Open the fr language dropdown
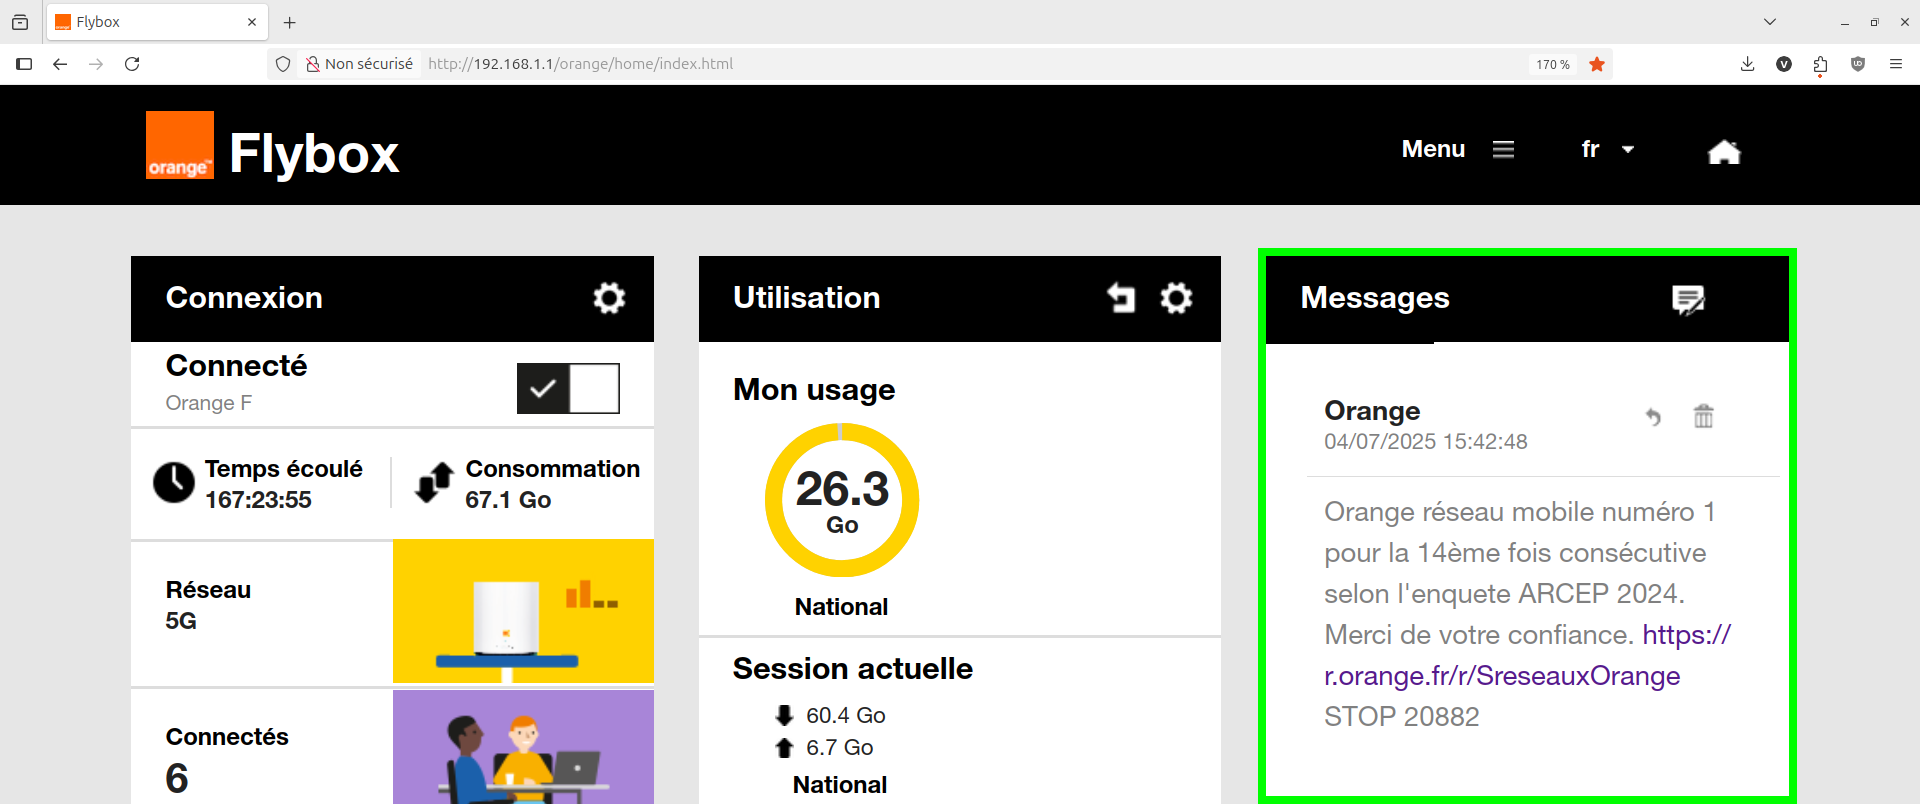This screenshot has width=1920, height=804. coord(1607,149)
